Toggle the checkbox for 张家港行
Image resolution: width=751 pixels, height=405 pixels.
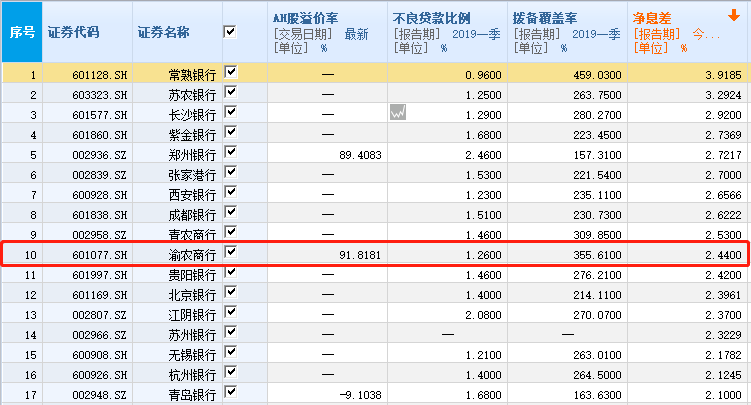231,172
